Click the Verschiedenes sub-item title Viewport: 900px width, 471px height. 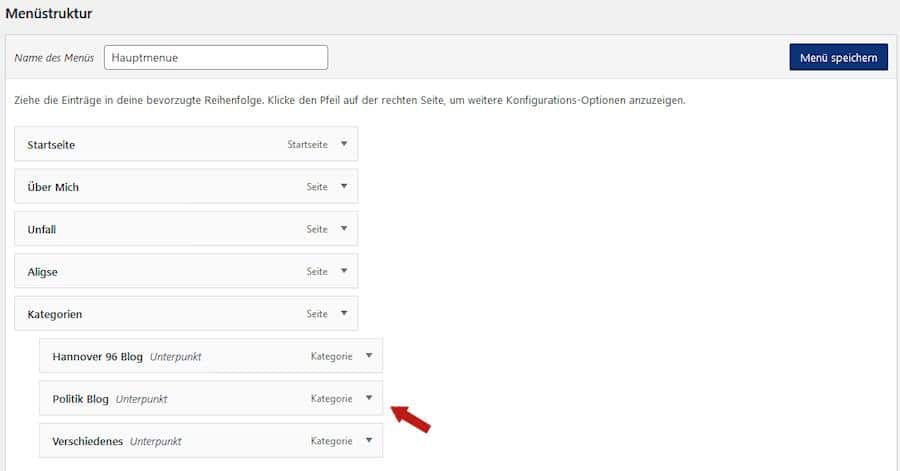point(87,441)
